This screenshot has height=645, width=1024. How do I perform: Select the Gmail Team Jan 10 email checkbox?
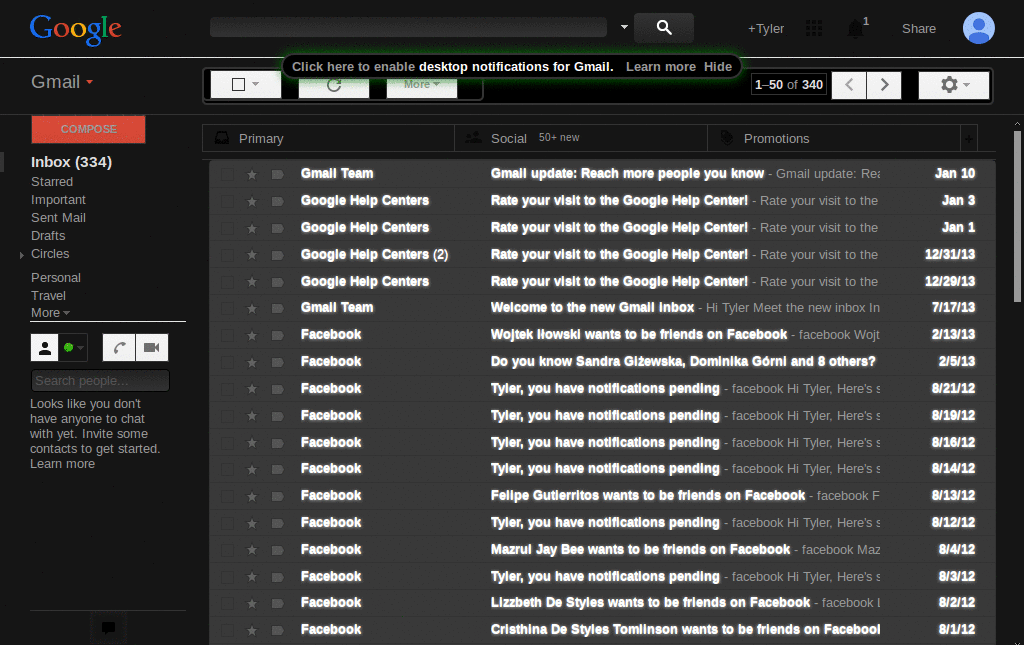click(x=227, y=174)
